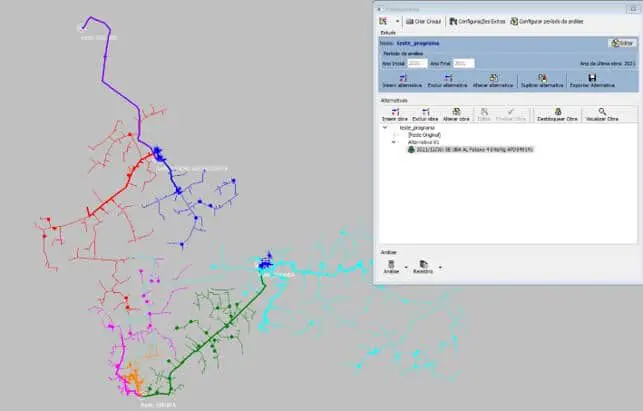Open the dropdown arrow next to Analisar
This screenshot has width=643, height=411.
click(x=406, y=267)
